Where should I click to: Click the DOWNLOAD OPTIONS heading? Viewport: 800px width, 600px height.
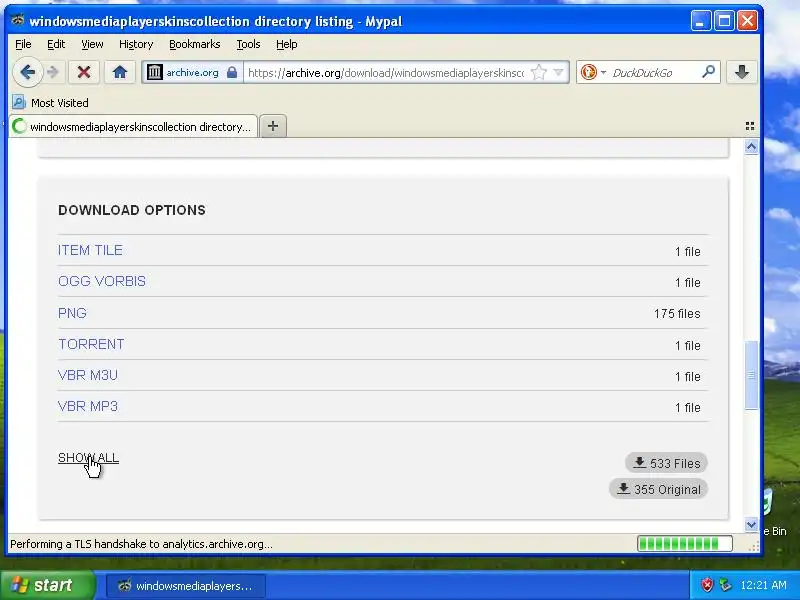pos(132,210)
